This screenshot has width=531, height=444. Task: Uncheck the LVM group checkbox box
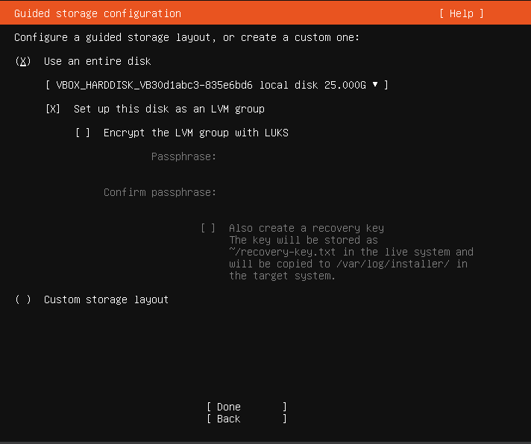click(53, 109)
